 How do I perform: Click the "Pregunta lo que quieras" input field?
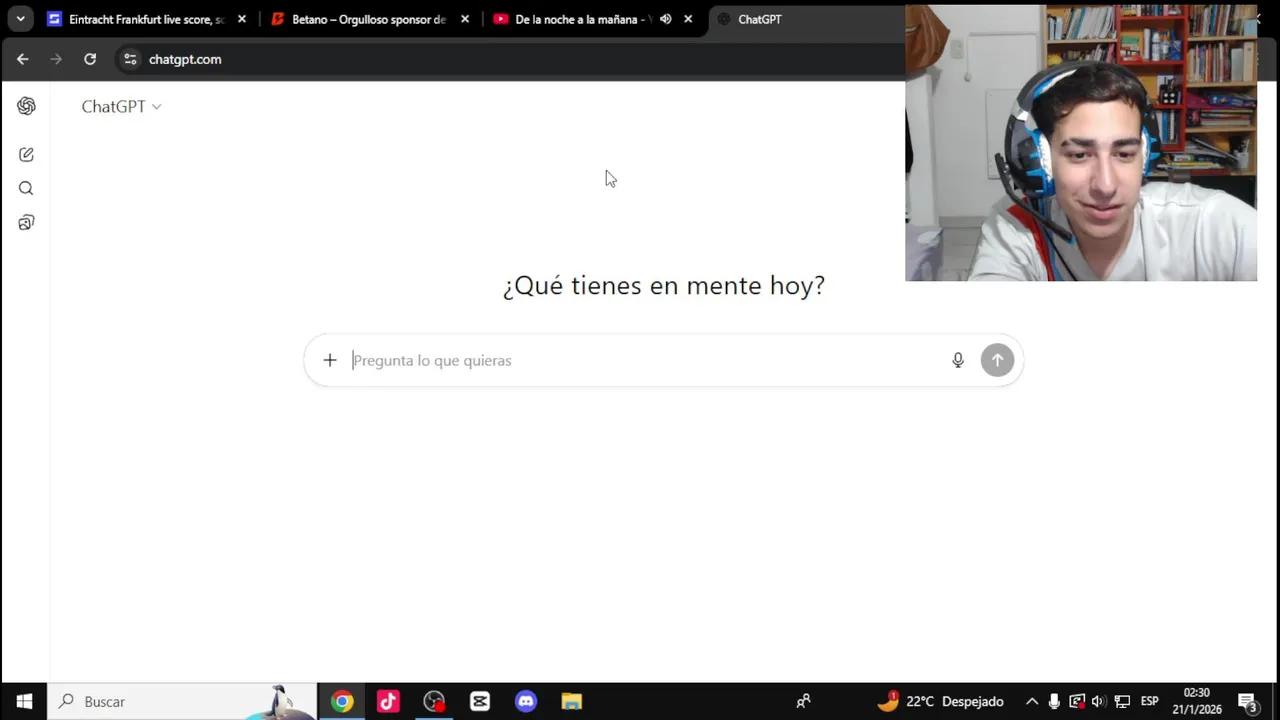pyautogui.click(x=640, y=360)
